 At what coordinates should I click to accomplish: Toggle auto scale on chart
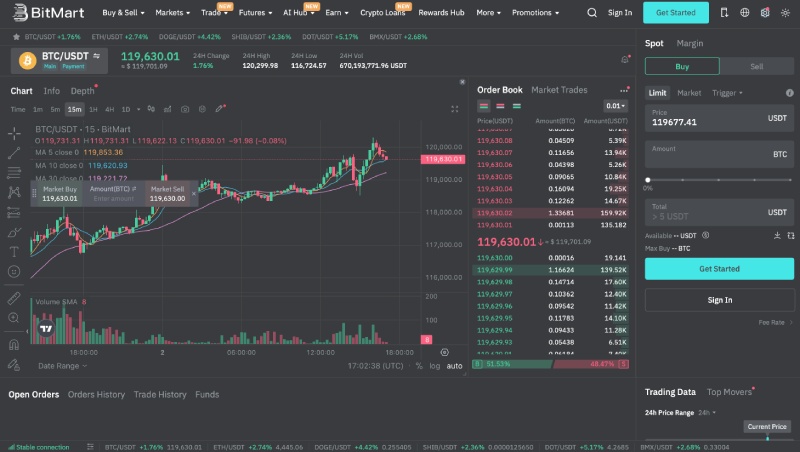[454, 366]
